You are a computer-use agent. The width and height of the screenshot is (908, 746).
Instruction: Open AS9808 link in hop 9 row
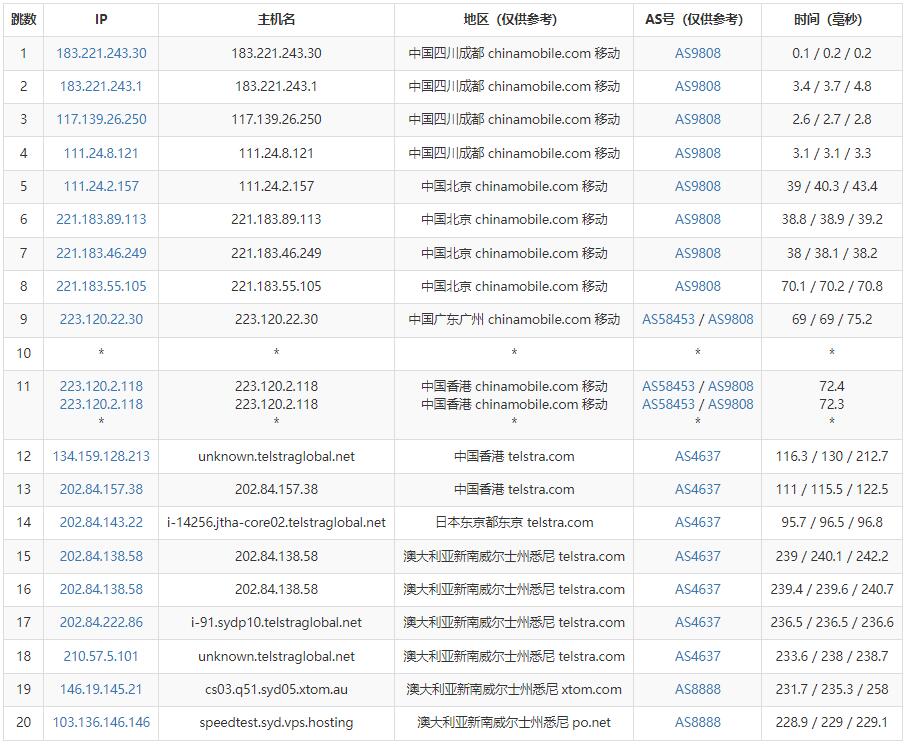[731, 319]
